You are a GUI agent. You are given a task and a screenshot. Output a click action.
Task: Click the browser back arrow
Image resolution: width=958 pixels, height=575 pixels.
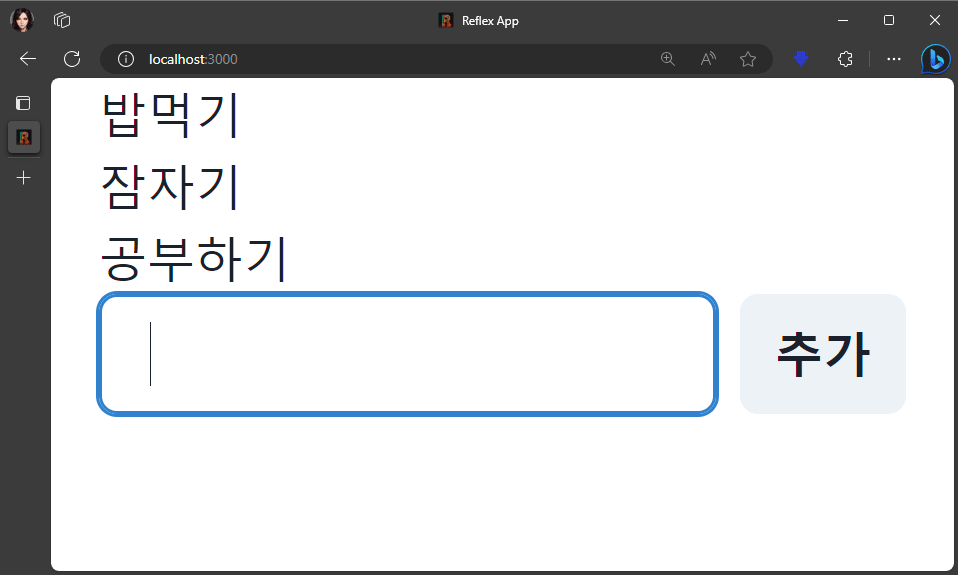(28, 59)
